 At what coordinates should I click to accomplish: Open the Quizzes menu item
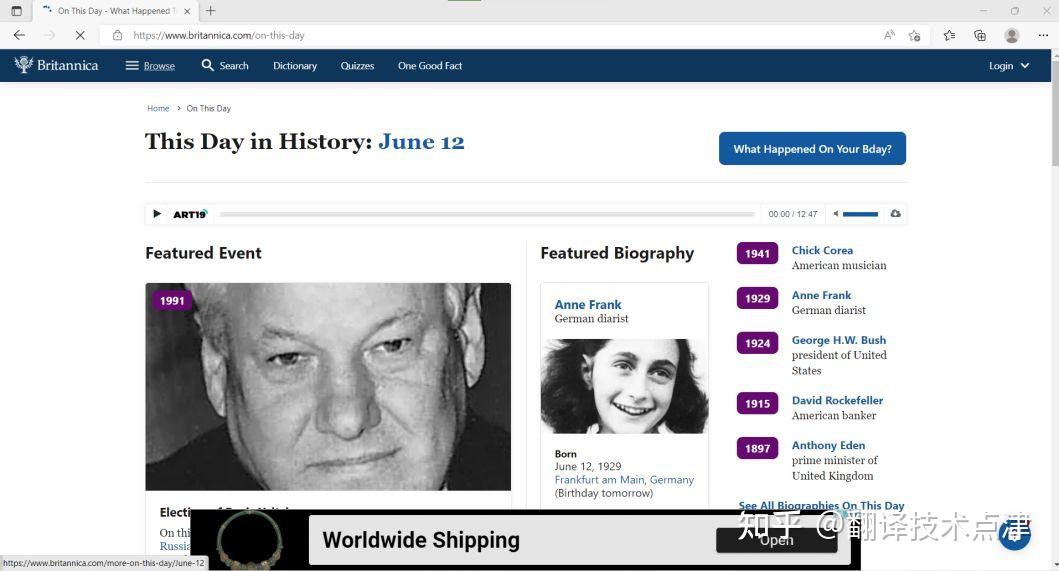tap(357, 66)
